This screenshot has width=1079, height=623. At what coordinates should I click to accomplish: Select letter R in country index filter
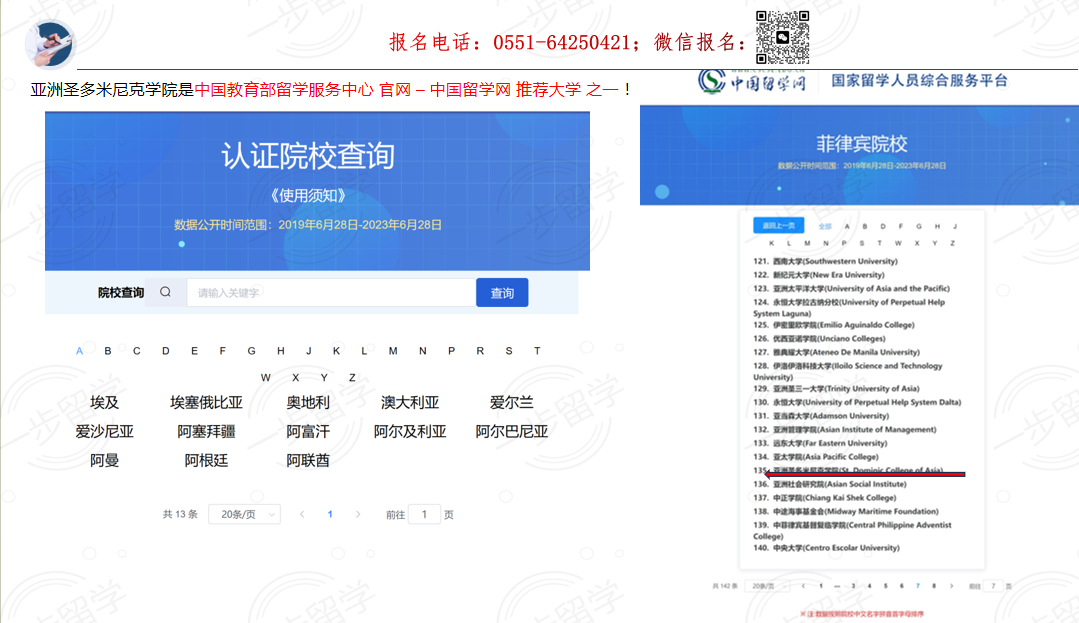480,351
